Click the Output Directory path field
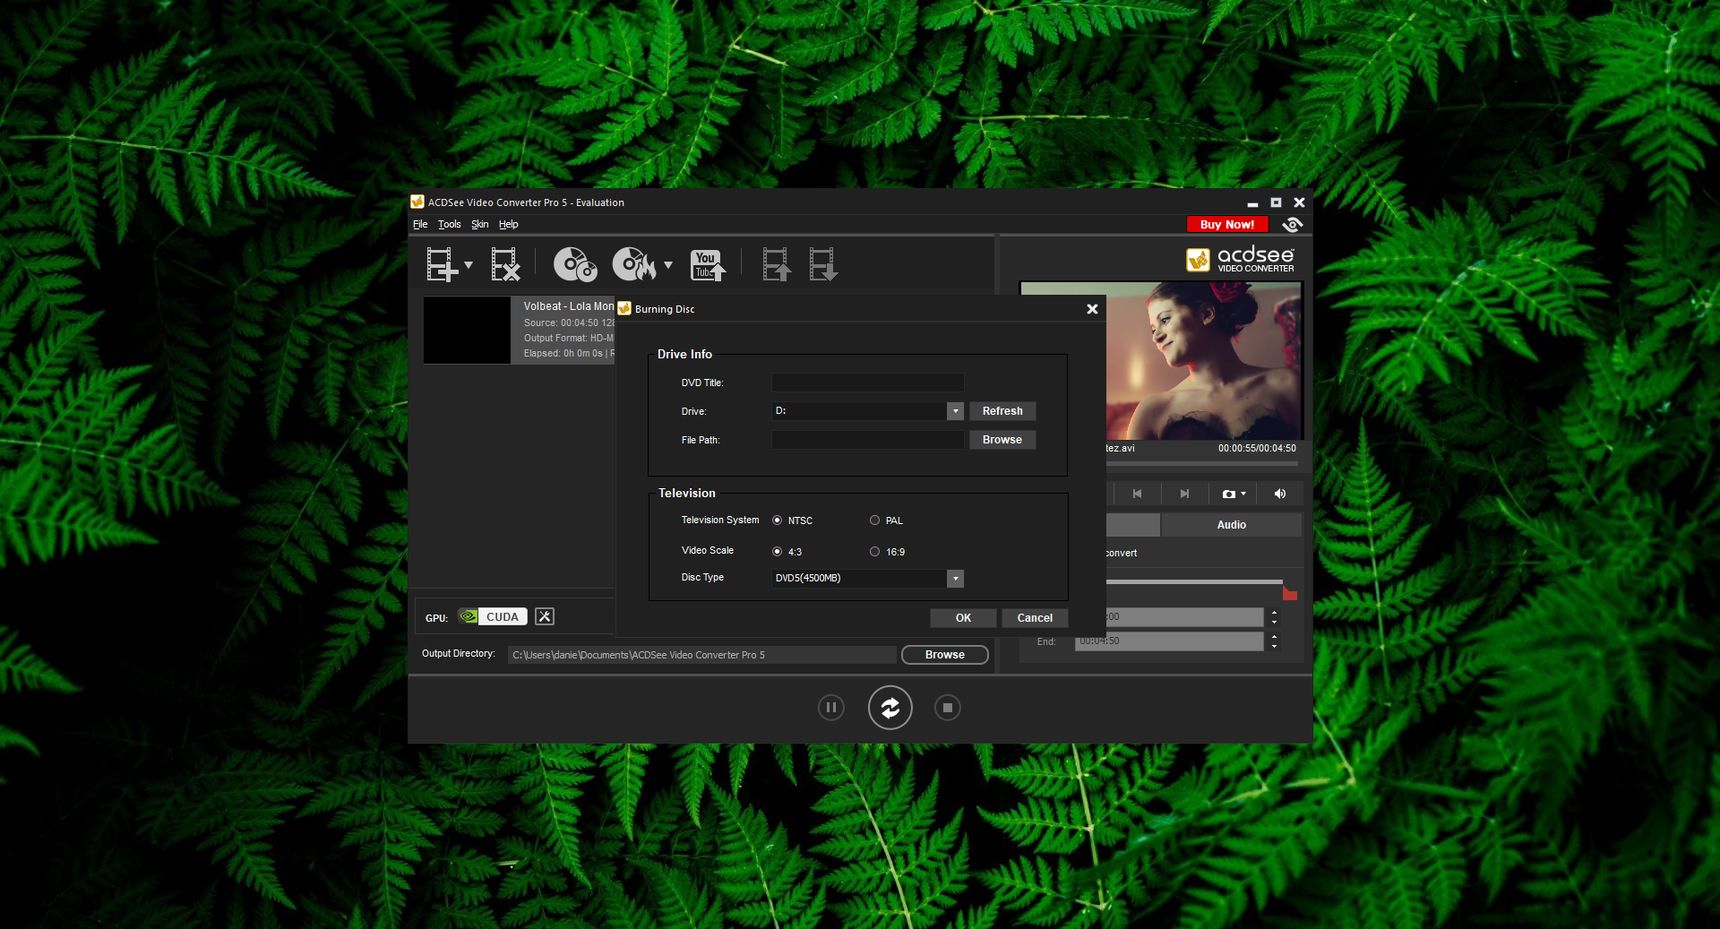The width and height of the screenshot is (1720, 929). click(702, 655)
